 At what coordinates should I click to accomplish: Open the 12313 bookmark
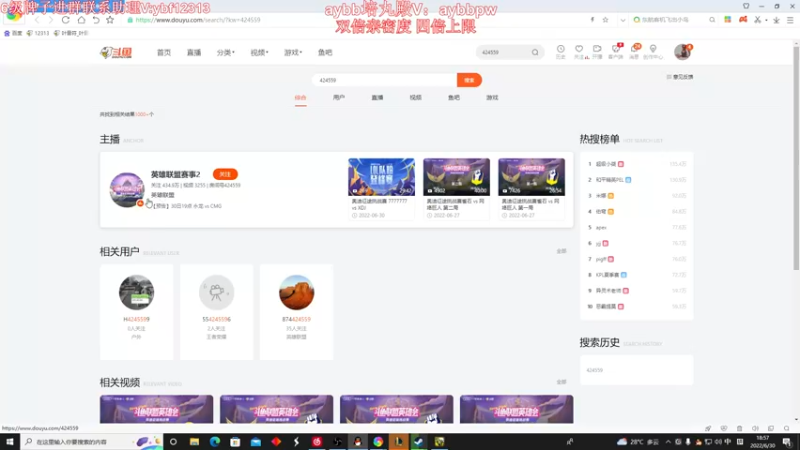[x=38, y=33]
